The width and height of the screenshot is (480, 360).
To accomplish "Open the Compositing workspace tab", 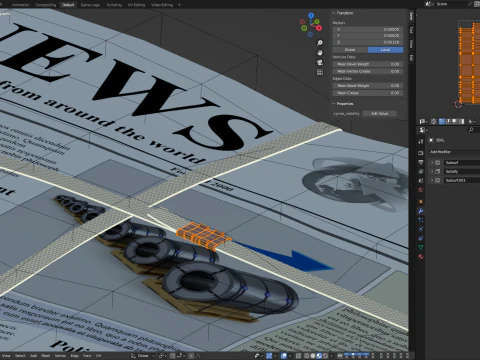I will point(46,5).
